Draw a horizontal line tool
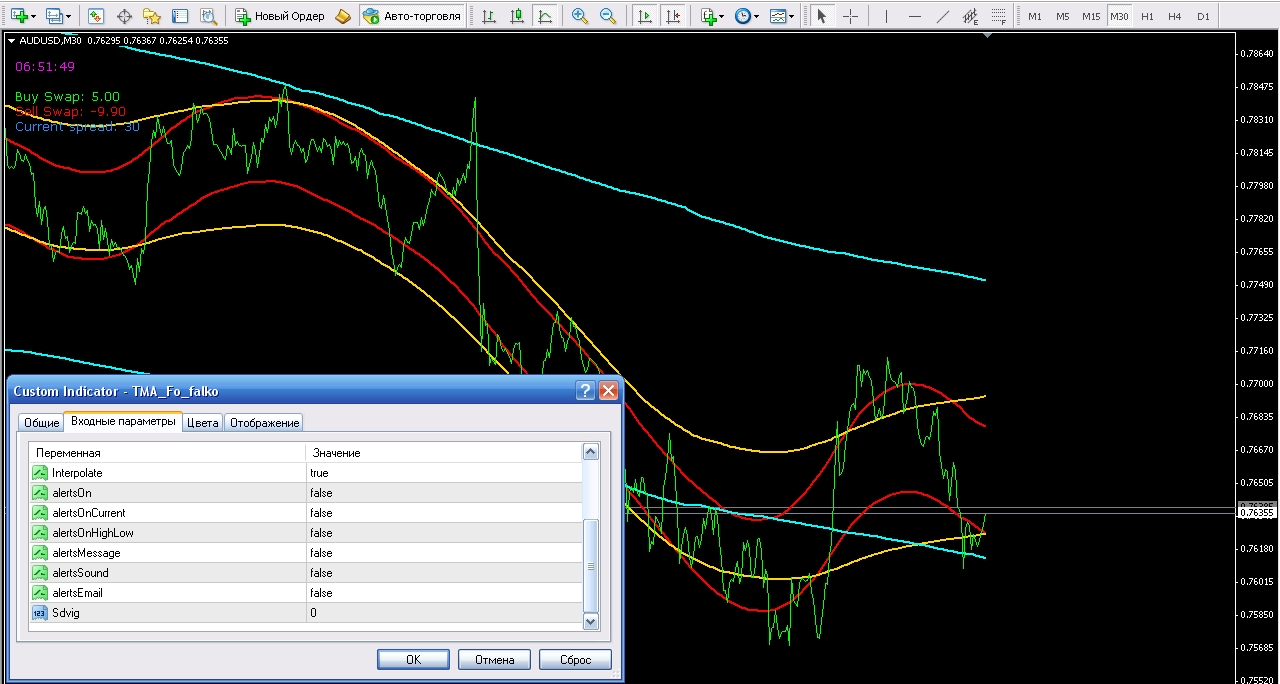The height and width of the screenshot is (684, 1280). tap(914, 16)
